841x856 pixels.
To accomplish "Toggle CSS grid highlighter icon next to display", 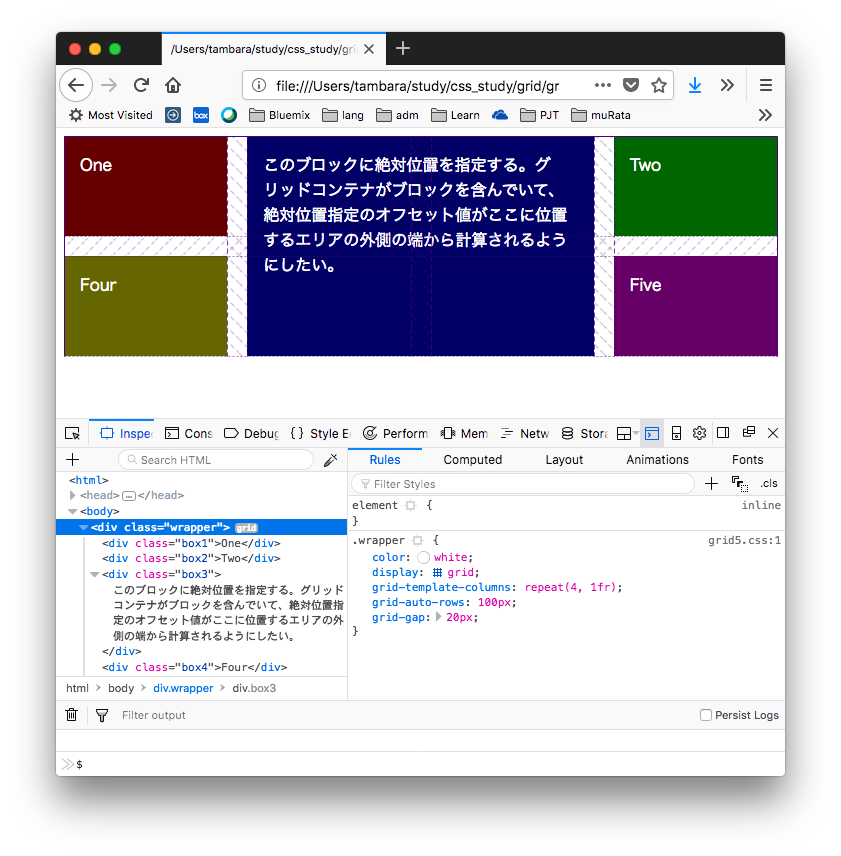I will click(x=437, y=573).
